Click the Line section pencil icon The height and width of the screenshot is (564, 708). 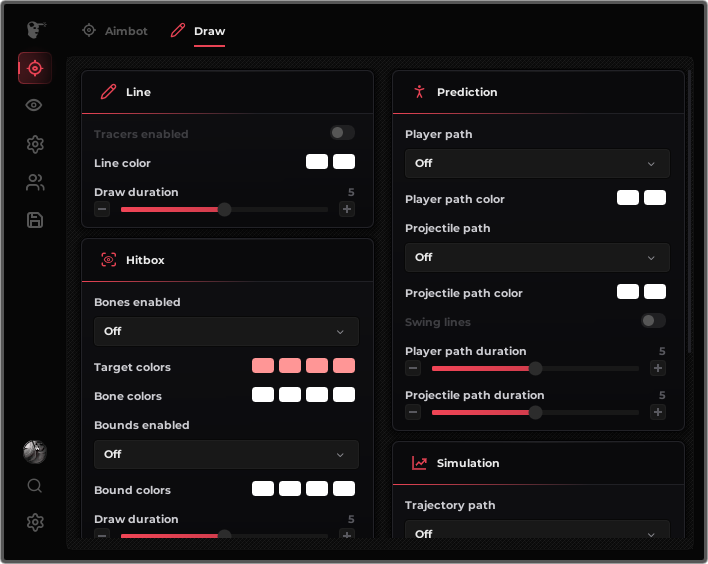[x=108, y=92]
